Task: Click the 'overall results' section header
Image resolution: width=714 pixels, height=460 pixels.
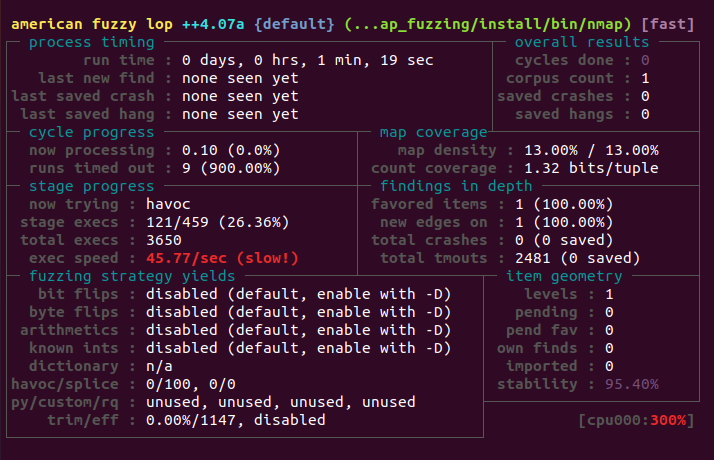Action: pos(581,42)
